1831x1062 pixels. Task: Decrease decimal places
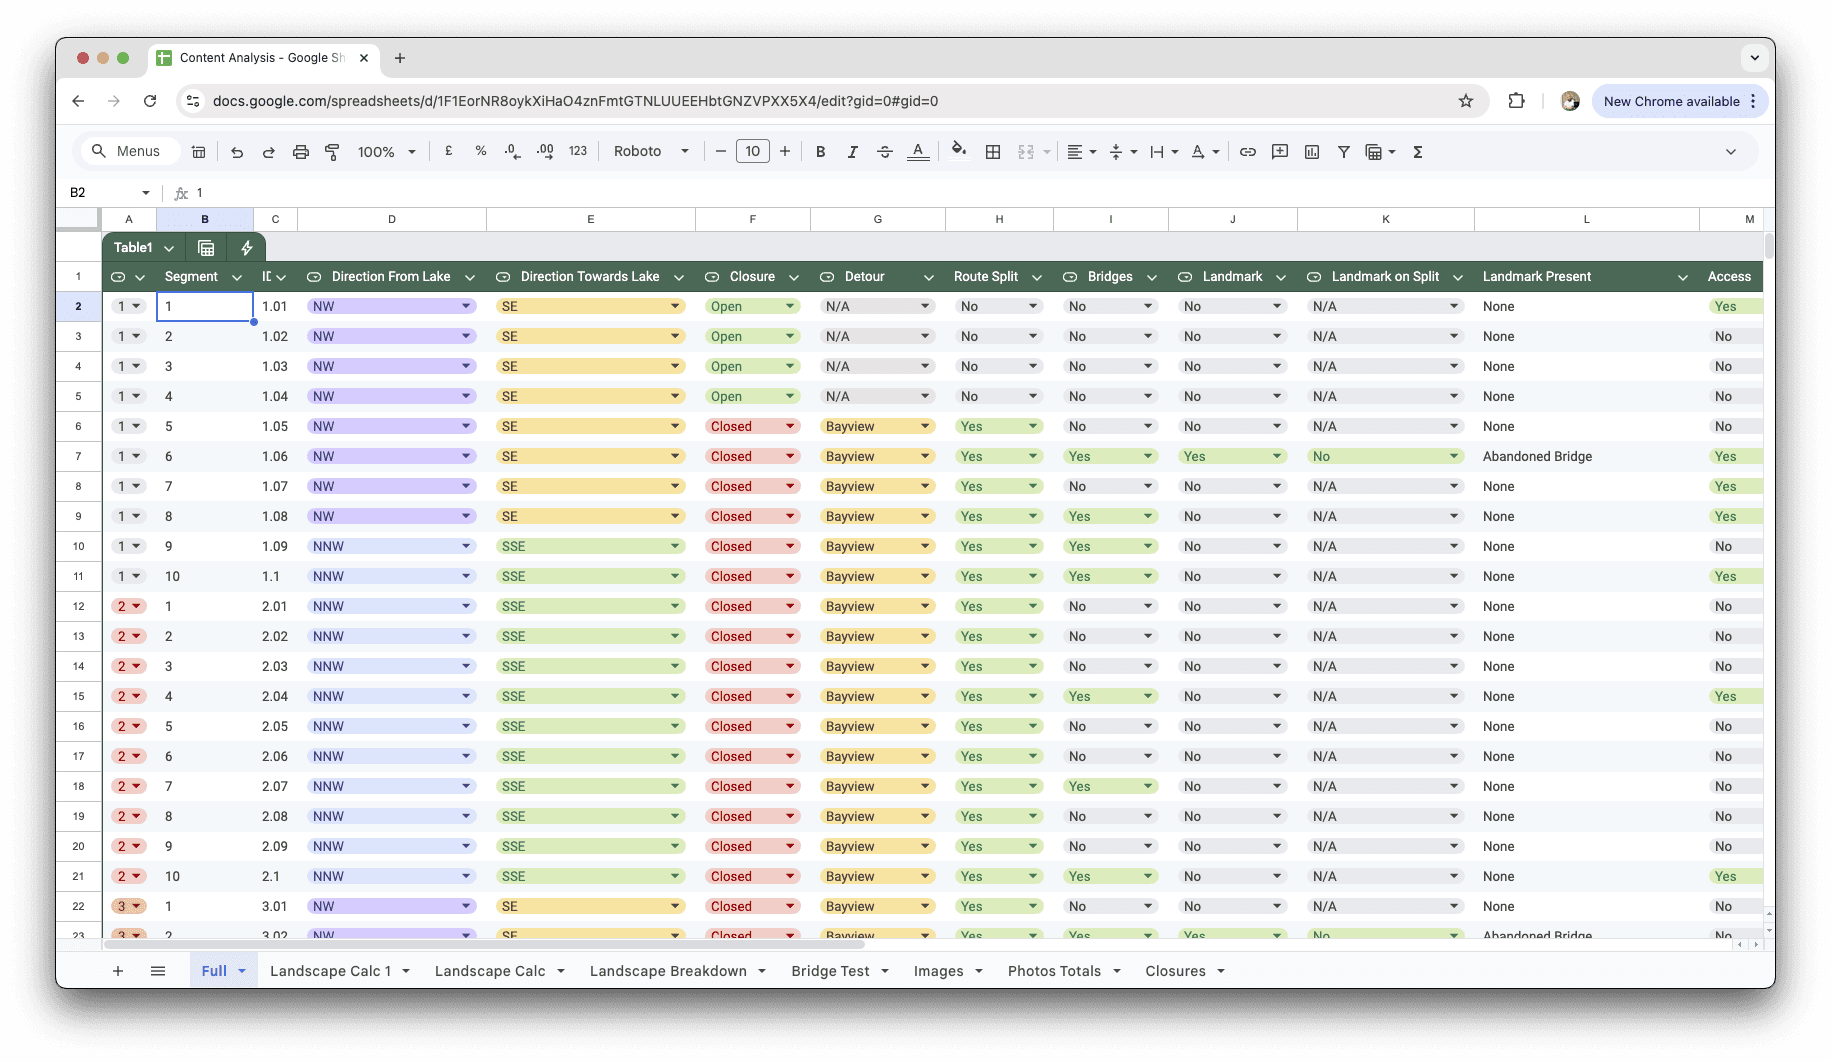pos(512,152)
